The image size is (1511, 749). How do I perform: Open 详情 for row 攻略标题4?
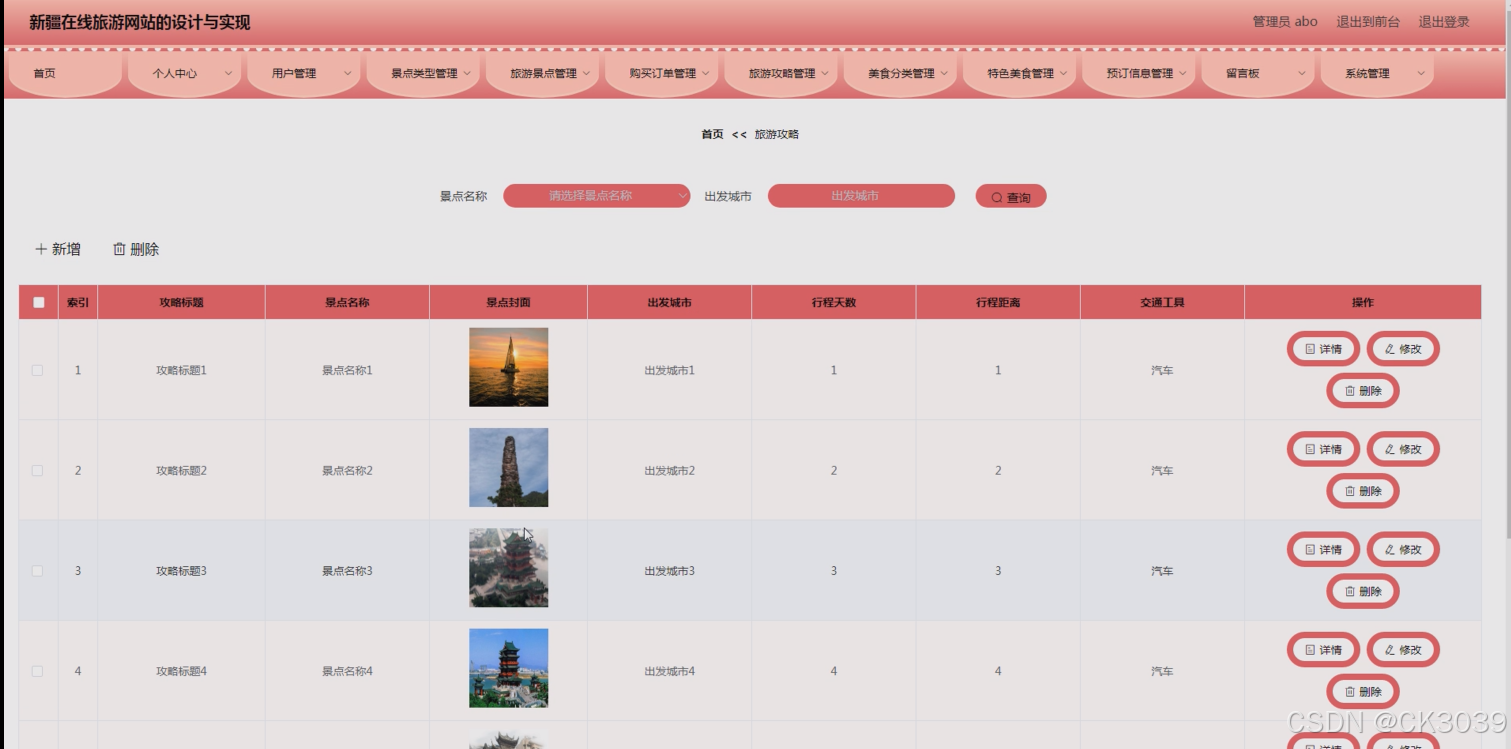coord(1323,649)
